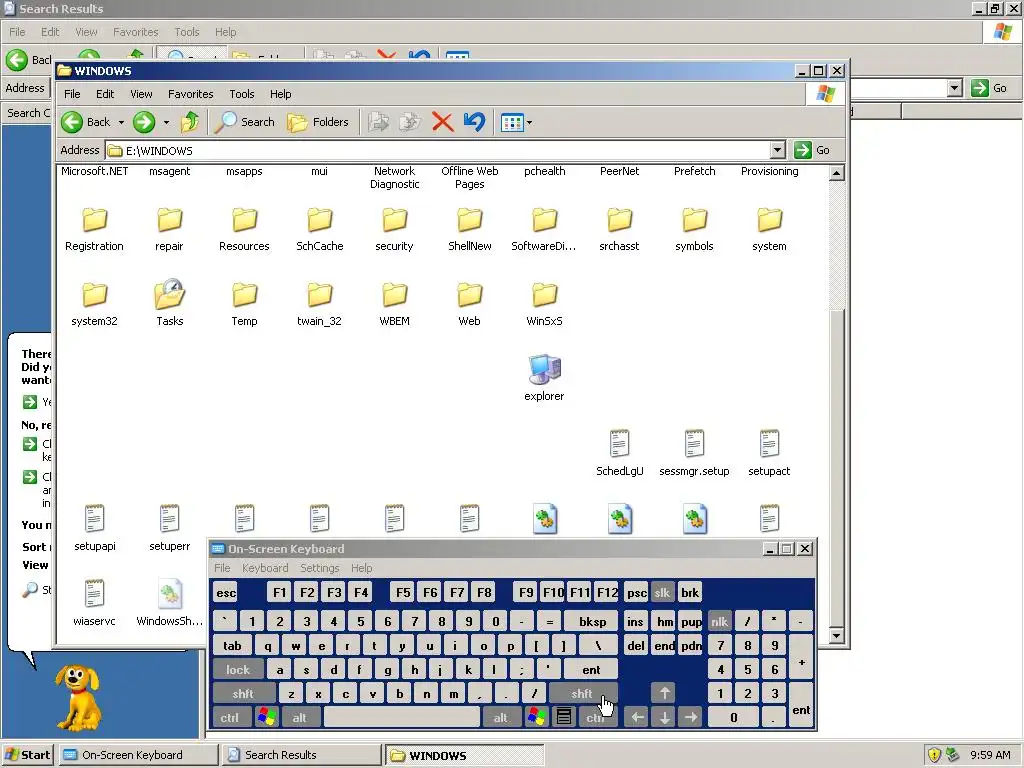Open the View menu in Search Results
1024x768 pixels.
coord(86,32)
